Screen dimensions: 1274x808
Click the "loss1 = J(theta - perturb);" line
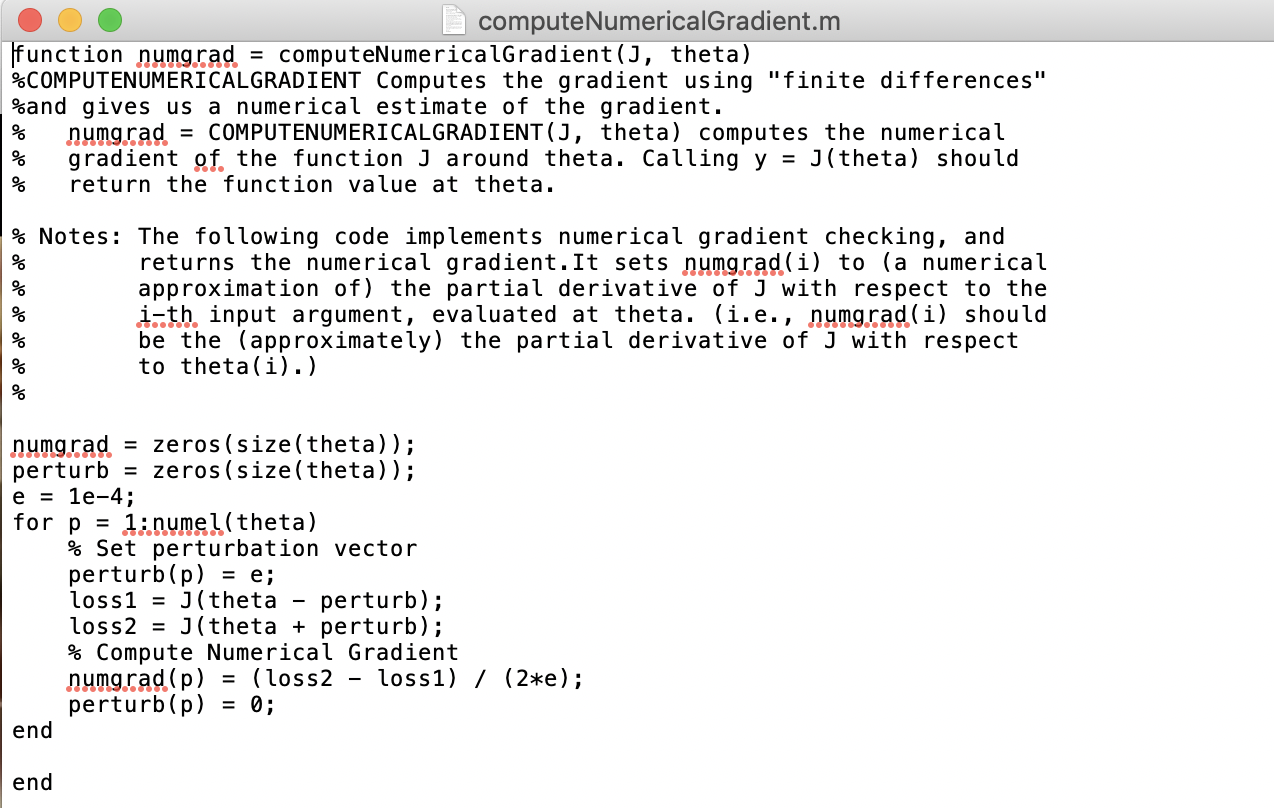click(x=255, y=600)
